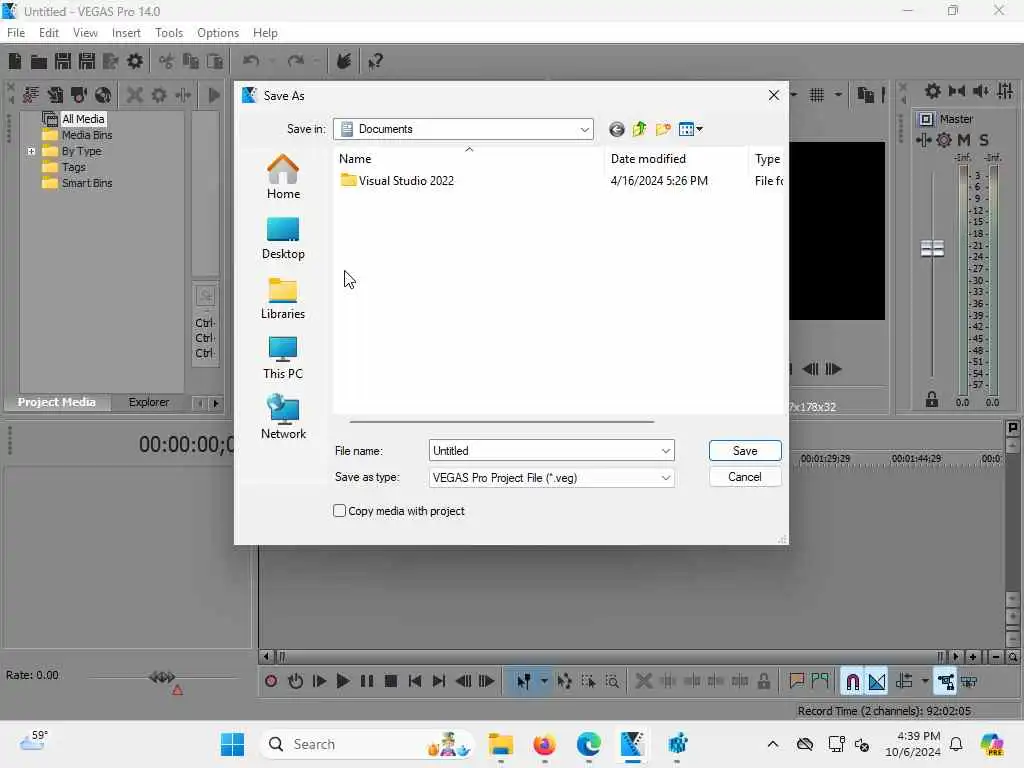Toggle the Enable Snapping magnet icon
Viewport: 1024px width, 768px height.
(x=852, y=682)
